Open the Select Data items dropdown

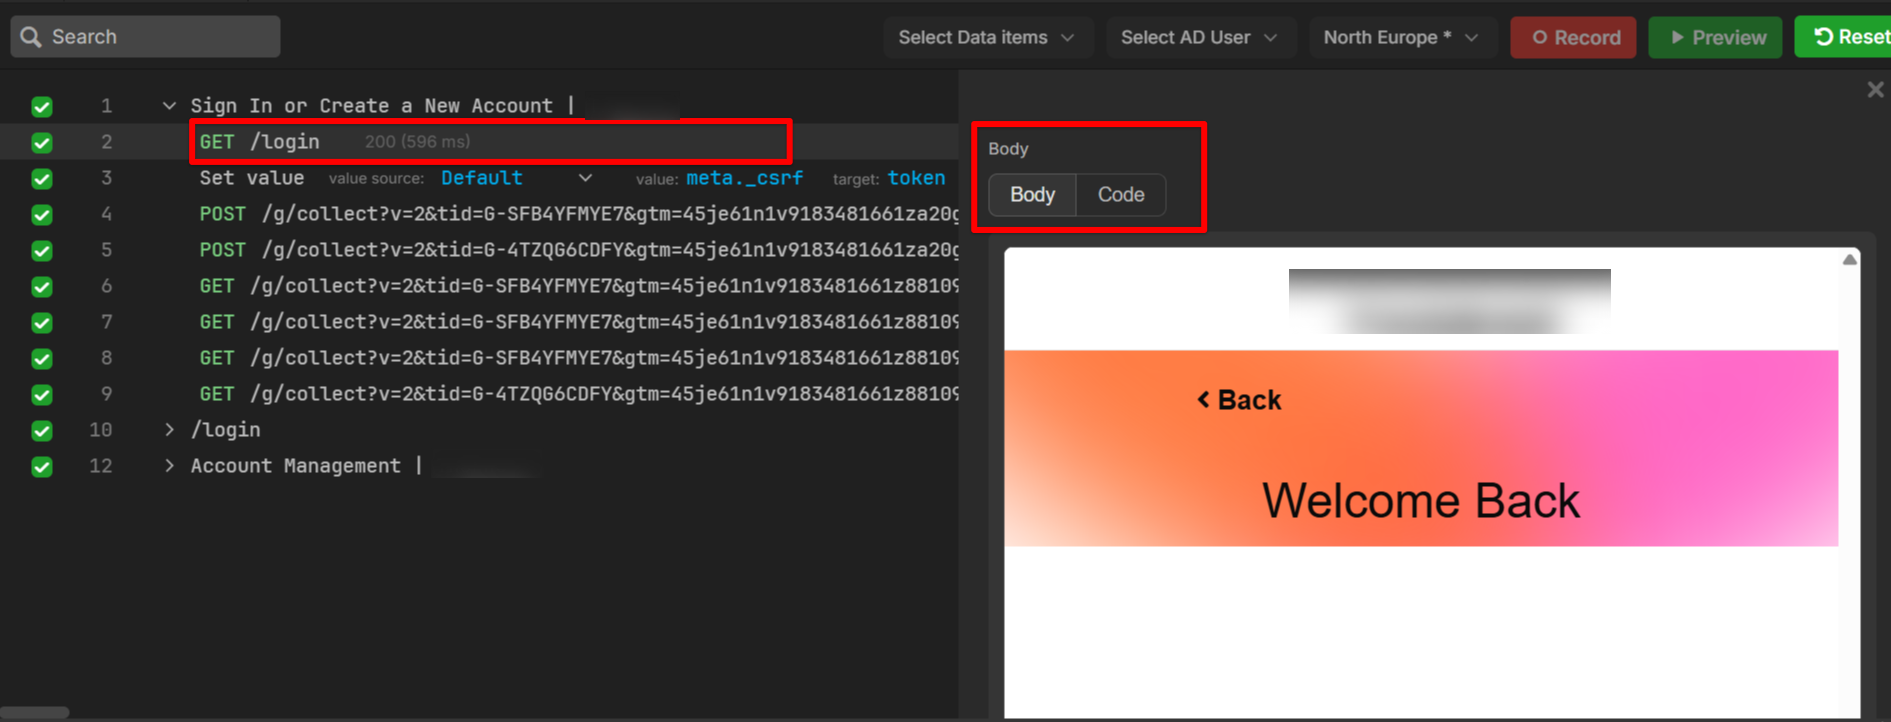pyautogui.click(x=986, y=38)
